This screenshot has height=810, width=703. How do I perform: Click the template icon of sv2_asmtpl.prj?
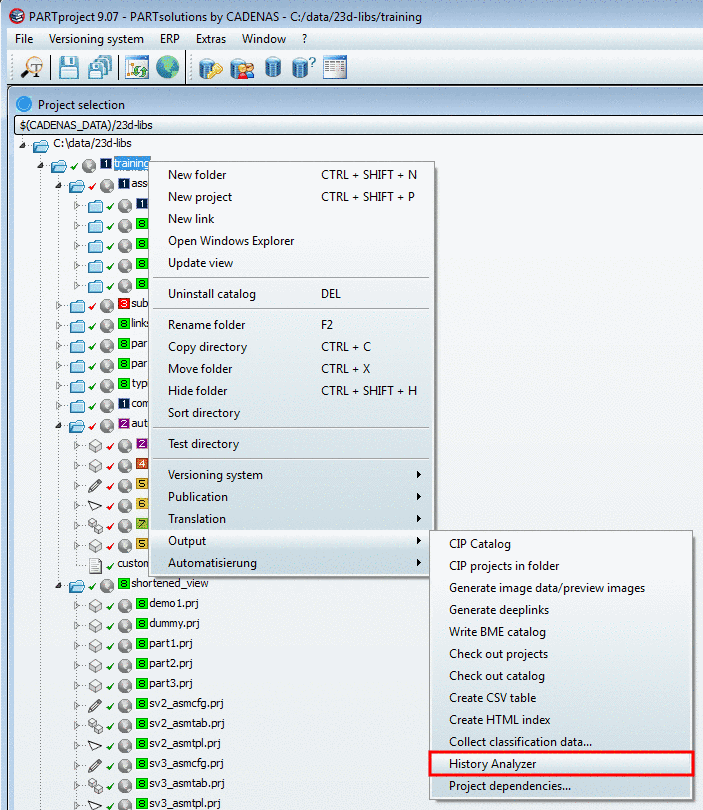(x=95, y=745)
